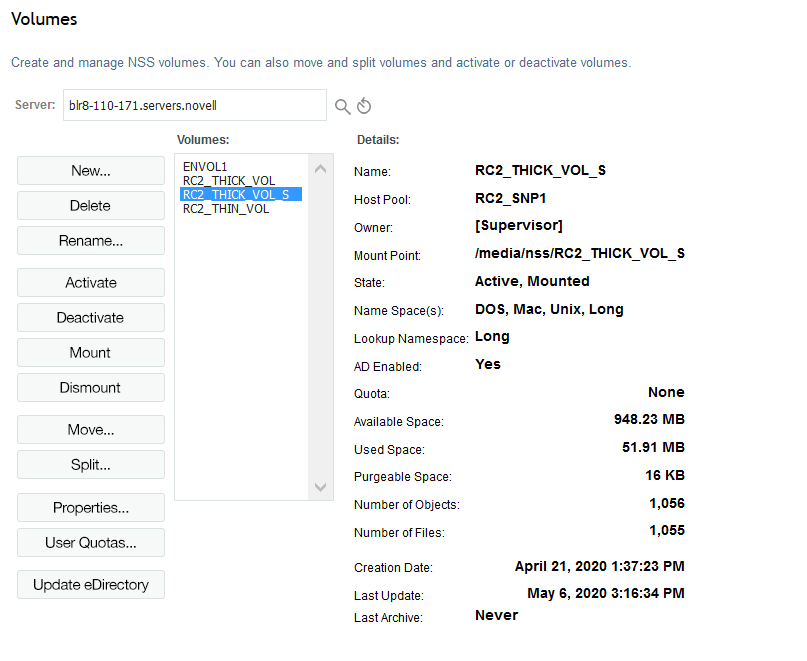Open the Rename... dialog
The image size is (807, 661).
[90, 240]
